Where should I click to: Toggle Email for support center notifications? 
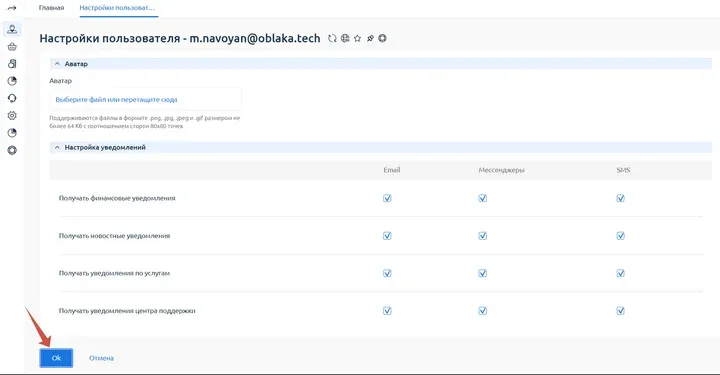pyautogui.click(x=387, y=311)
